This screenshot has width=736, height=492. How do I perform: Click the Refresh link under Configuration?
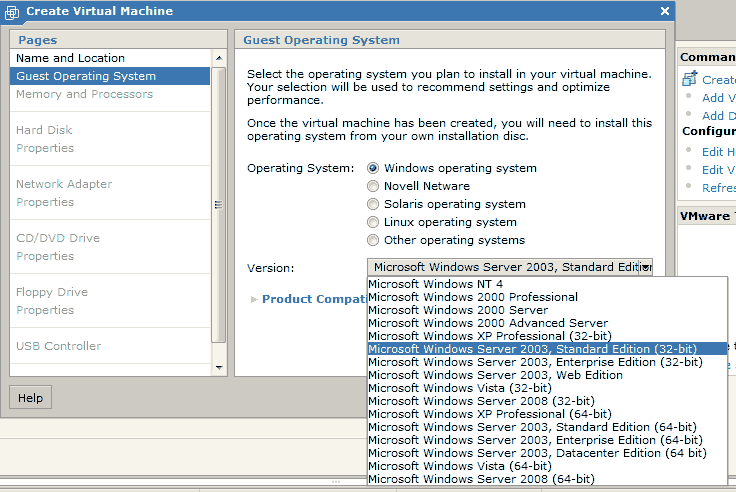pyautogui.click(x=718, y=188)
